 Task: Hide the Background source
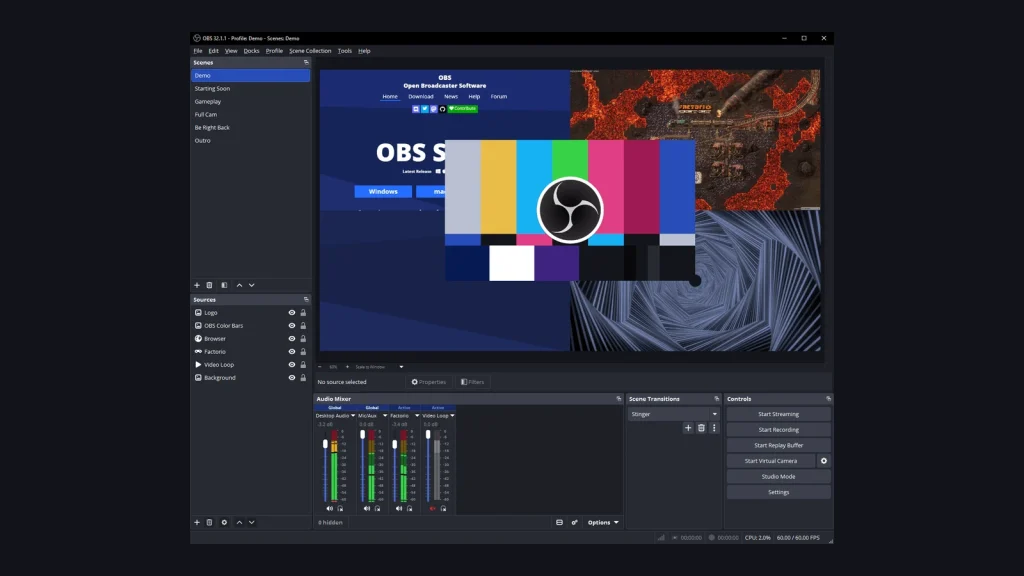click(292, 378)
